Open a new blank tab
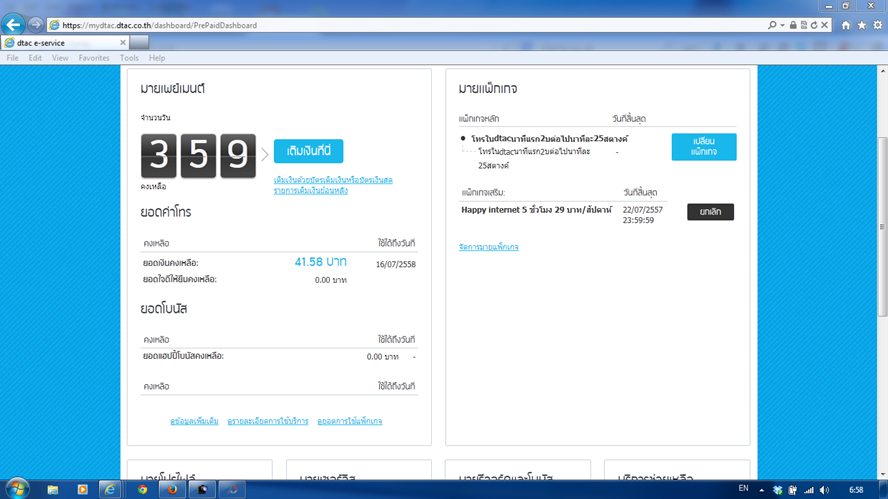888x499 pixels. point(139,42)
